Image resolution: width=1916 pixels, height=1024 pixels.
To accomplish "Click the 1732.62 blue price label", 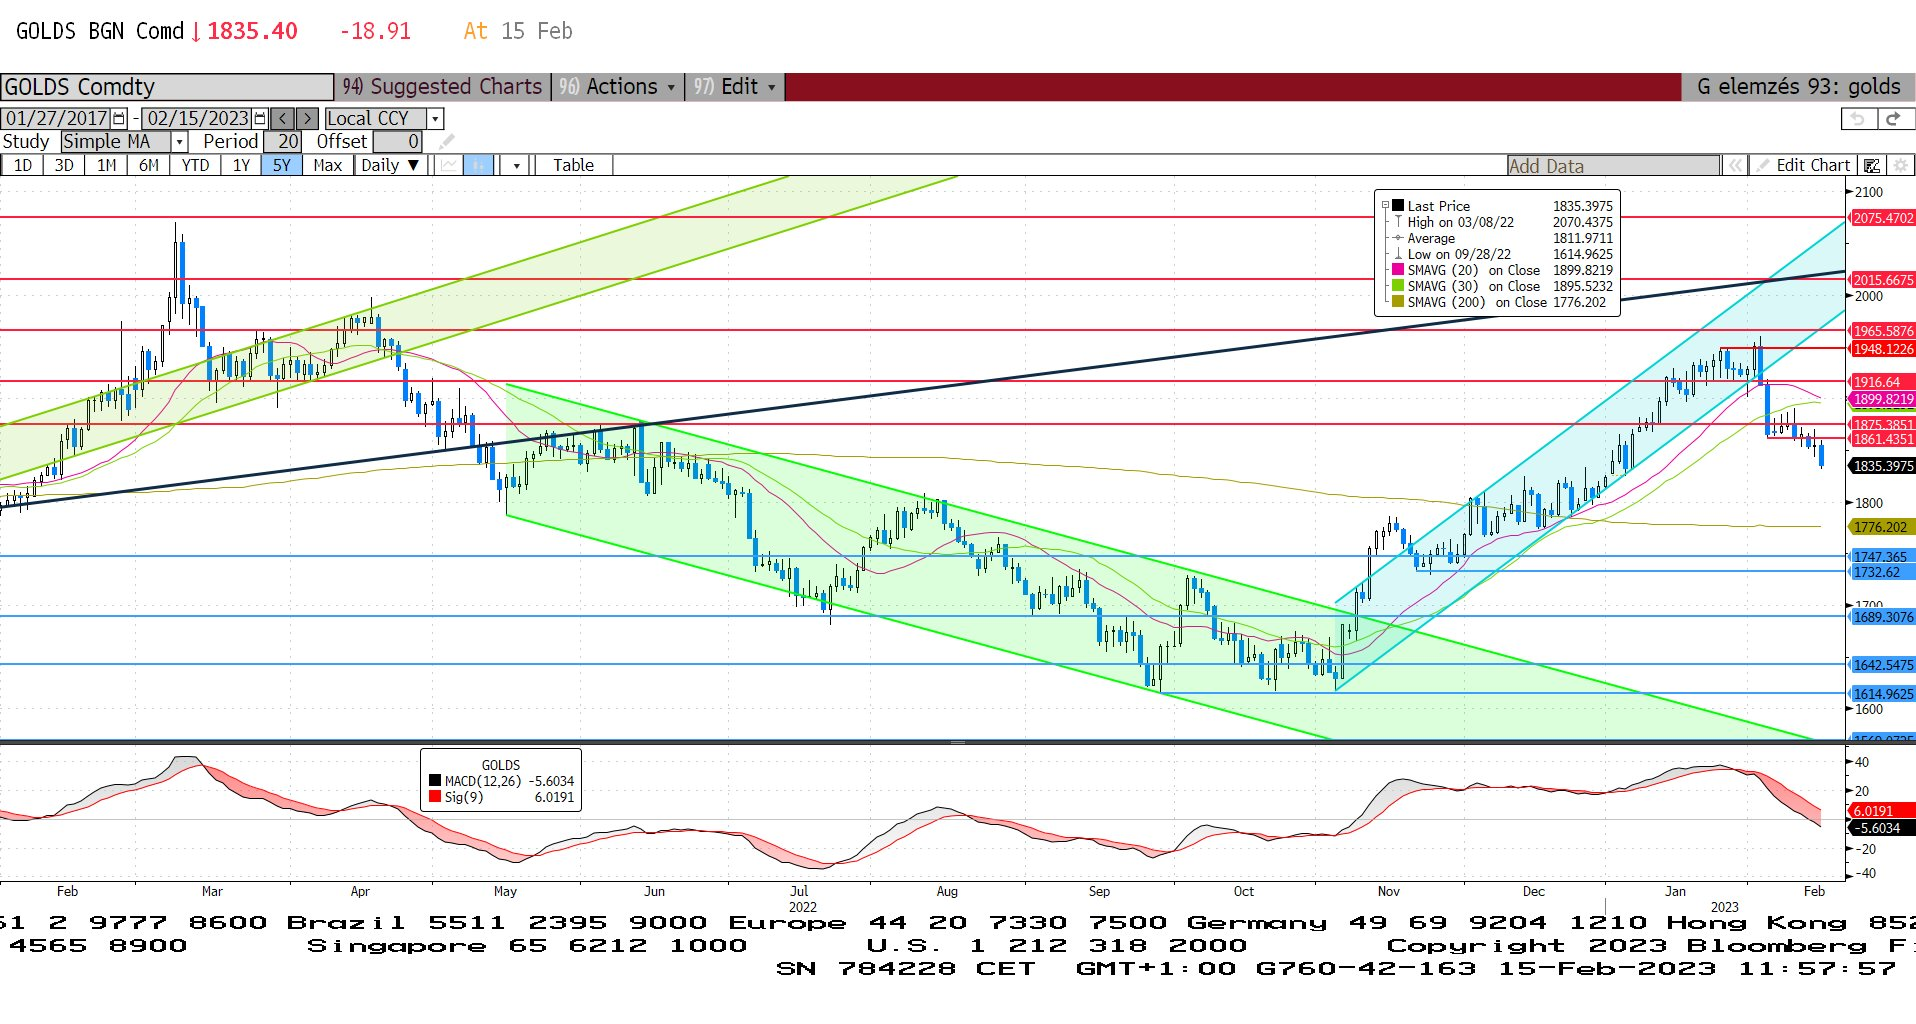I will pyautogui.click(x=1883, y=573).
